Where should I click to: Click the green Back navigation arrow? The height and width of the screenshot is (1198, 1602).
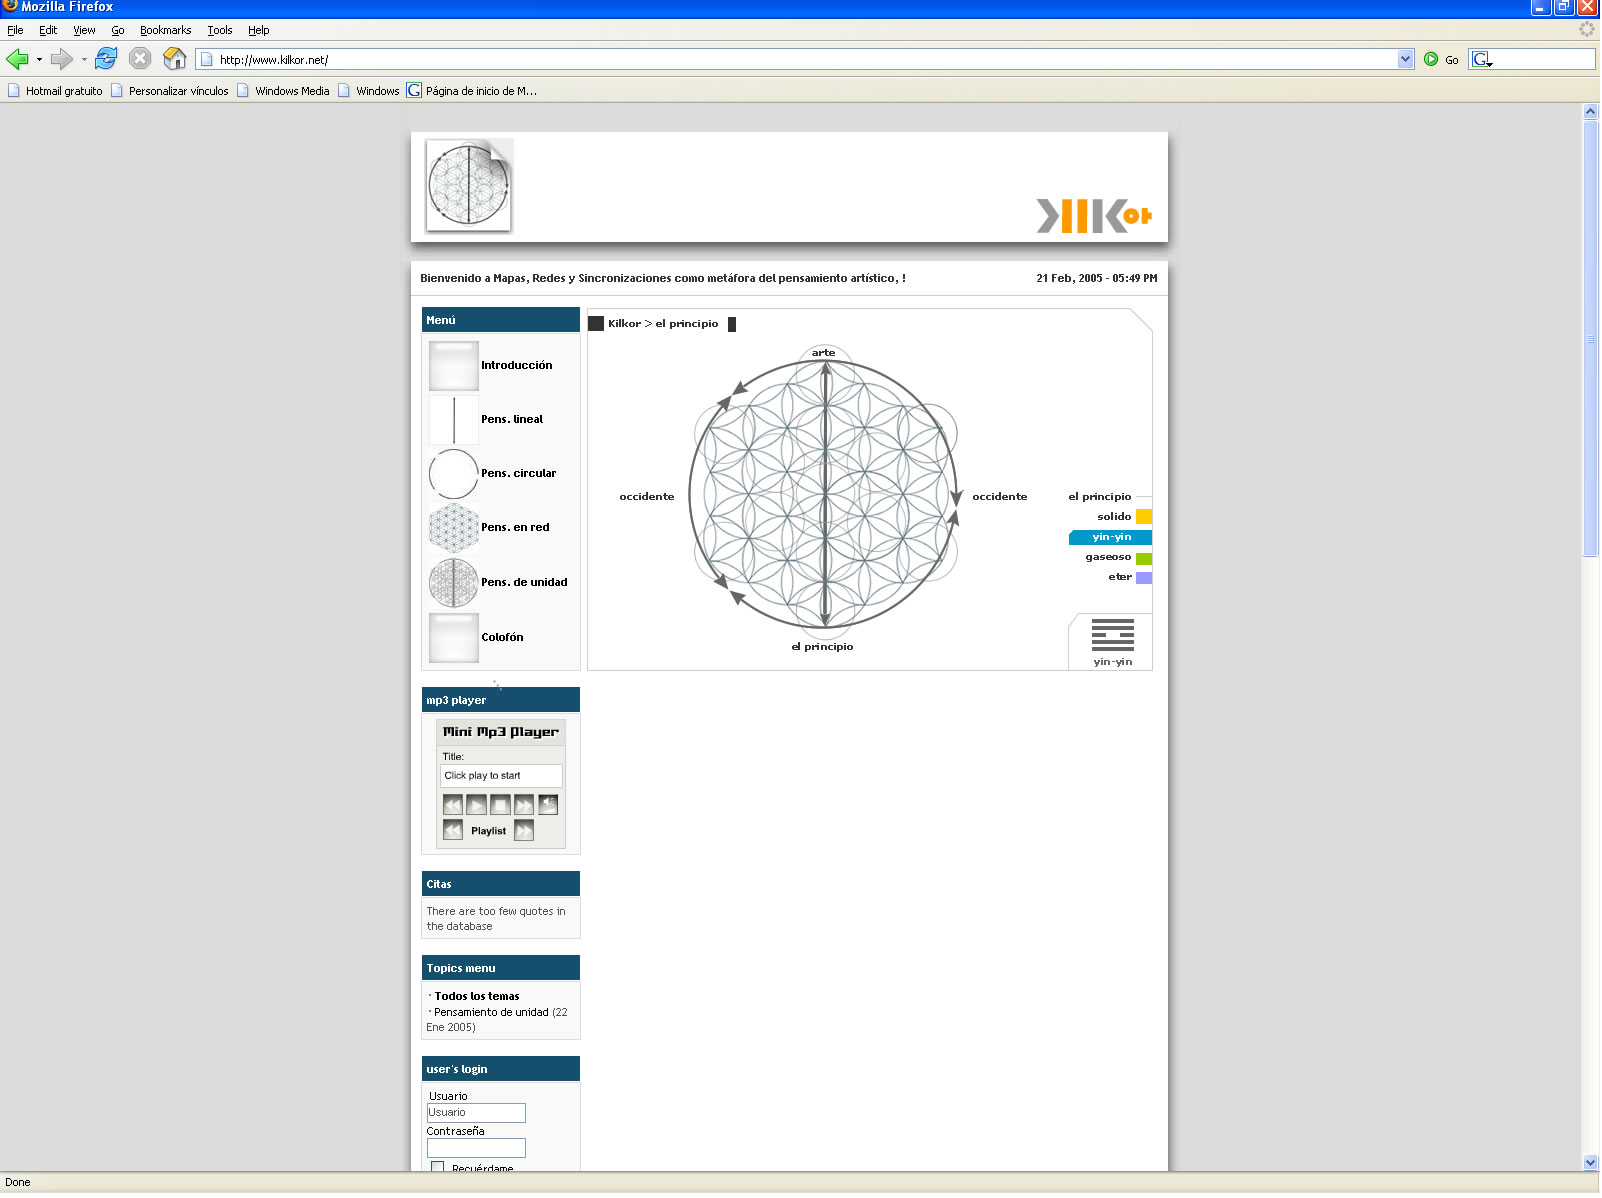(x=17, y=59)
